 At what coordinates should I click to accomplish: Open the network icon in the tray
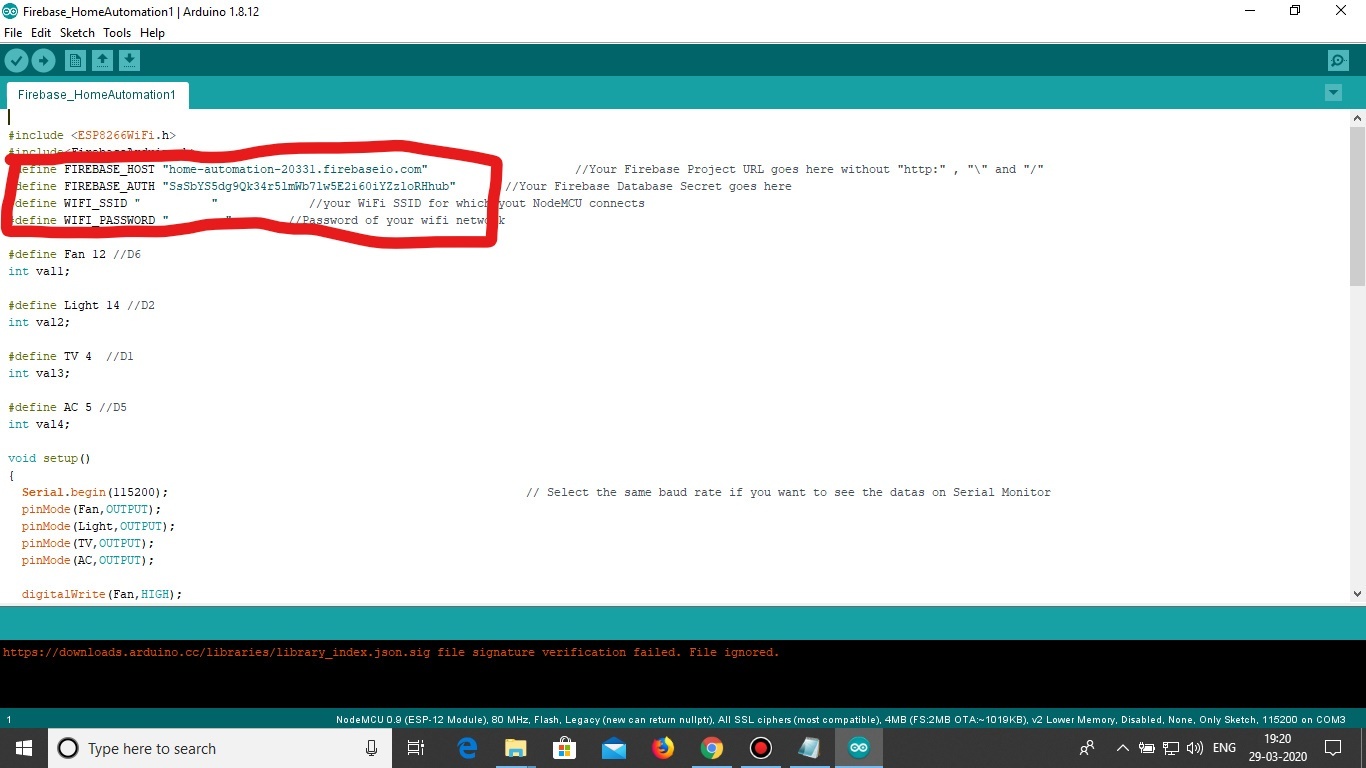[1171, 748]
